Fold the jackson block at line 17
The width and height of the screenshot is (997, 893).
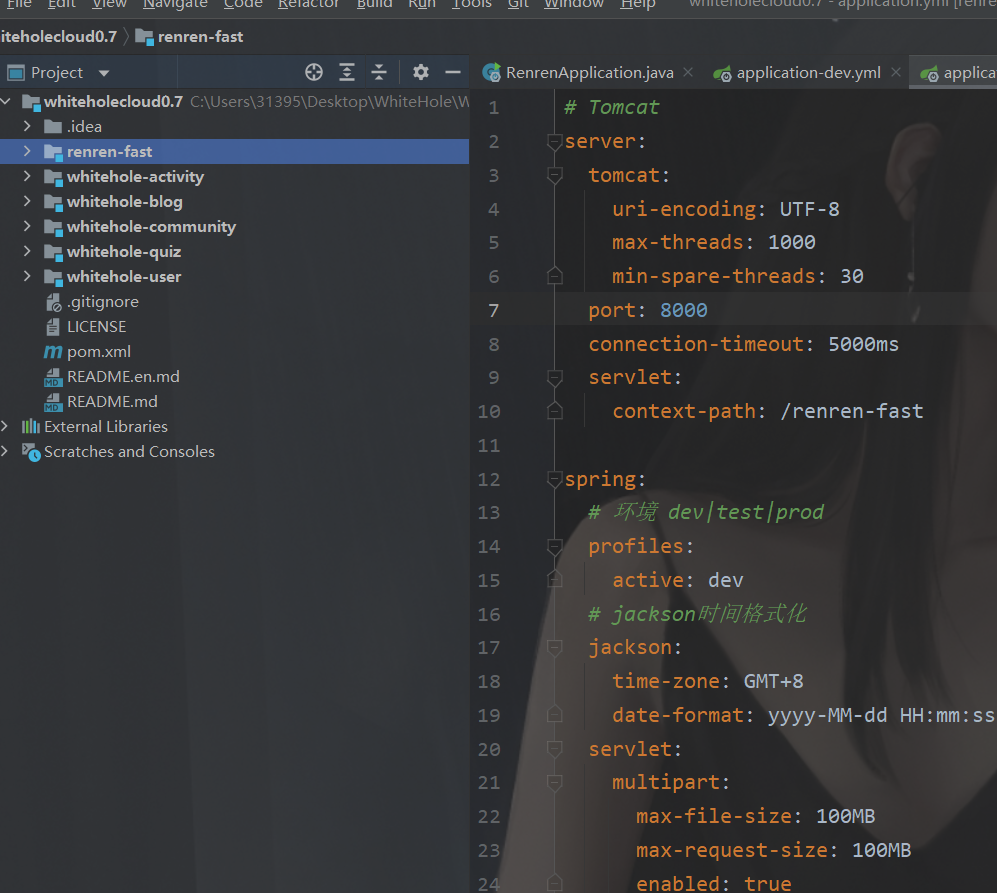point(554,647)
